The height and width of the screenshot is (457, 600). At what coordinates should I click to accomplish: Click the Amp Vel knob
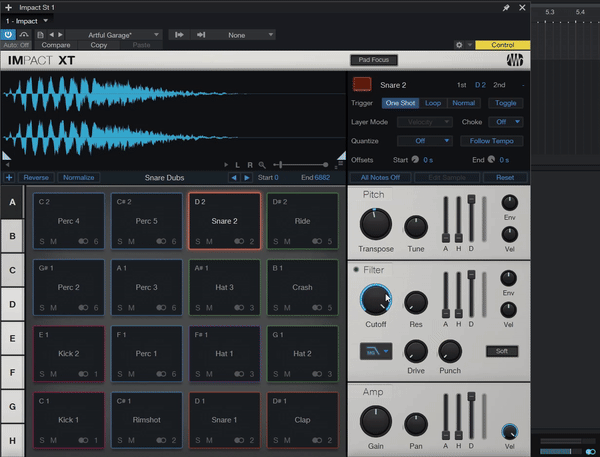click(509, 432)
